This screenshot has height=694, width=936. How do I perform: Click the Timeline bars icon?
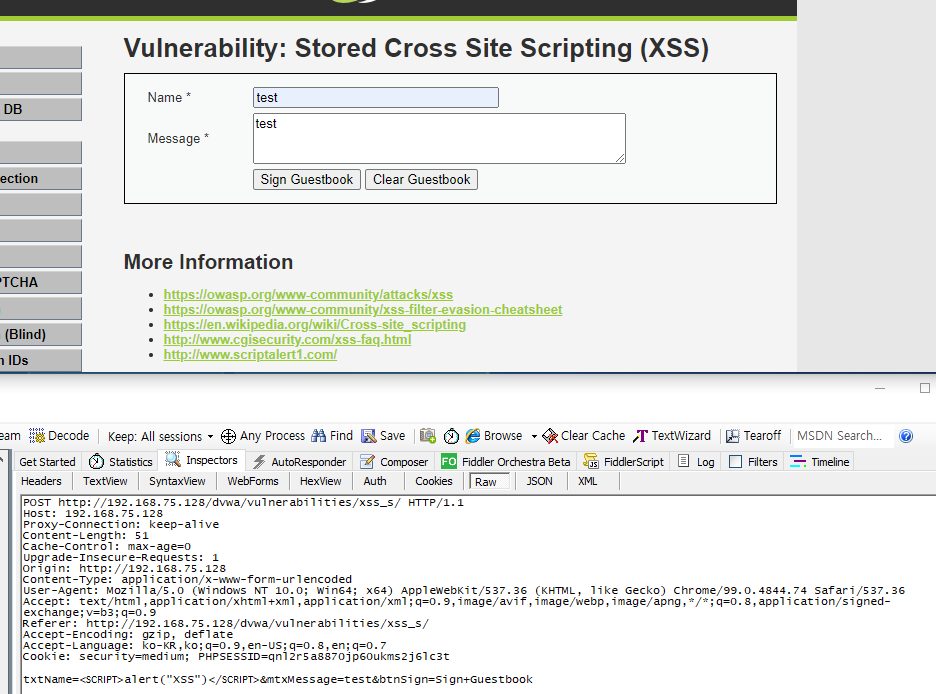pyautogui.click(x=798, y=461)
